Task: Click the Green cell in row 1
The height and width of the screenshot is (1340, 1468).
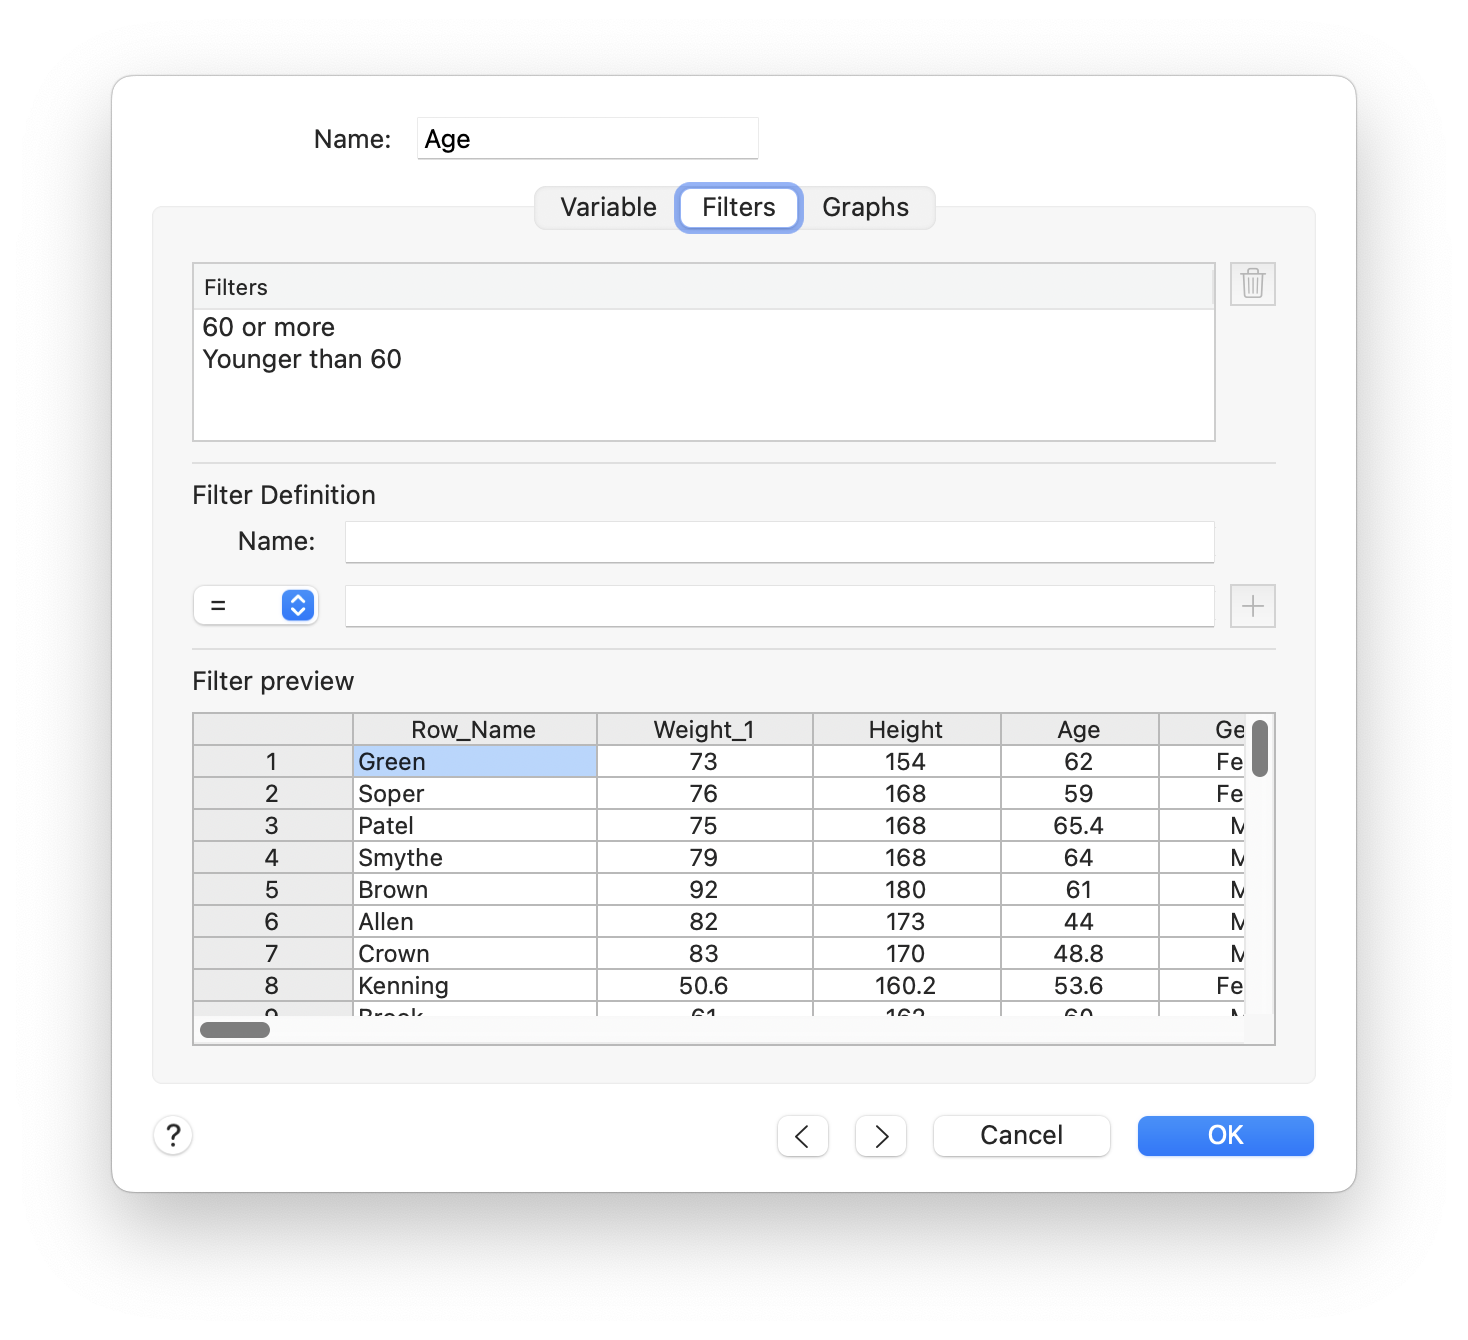Action: coord(475,761)
